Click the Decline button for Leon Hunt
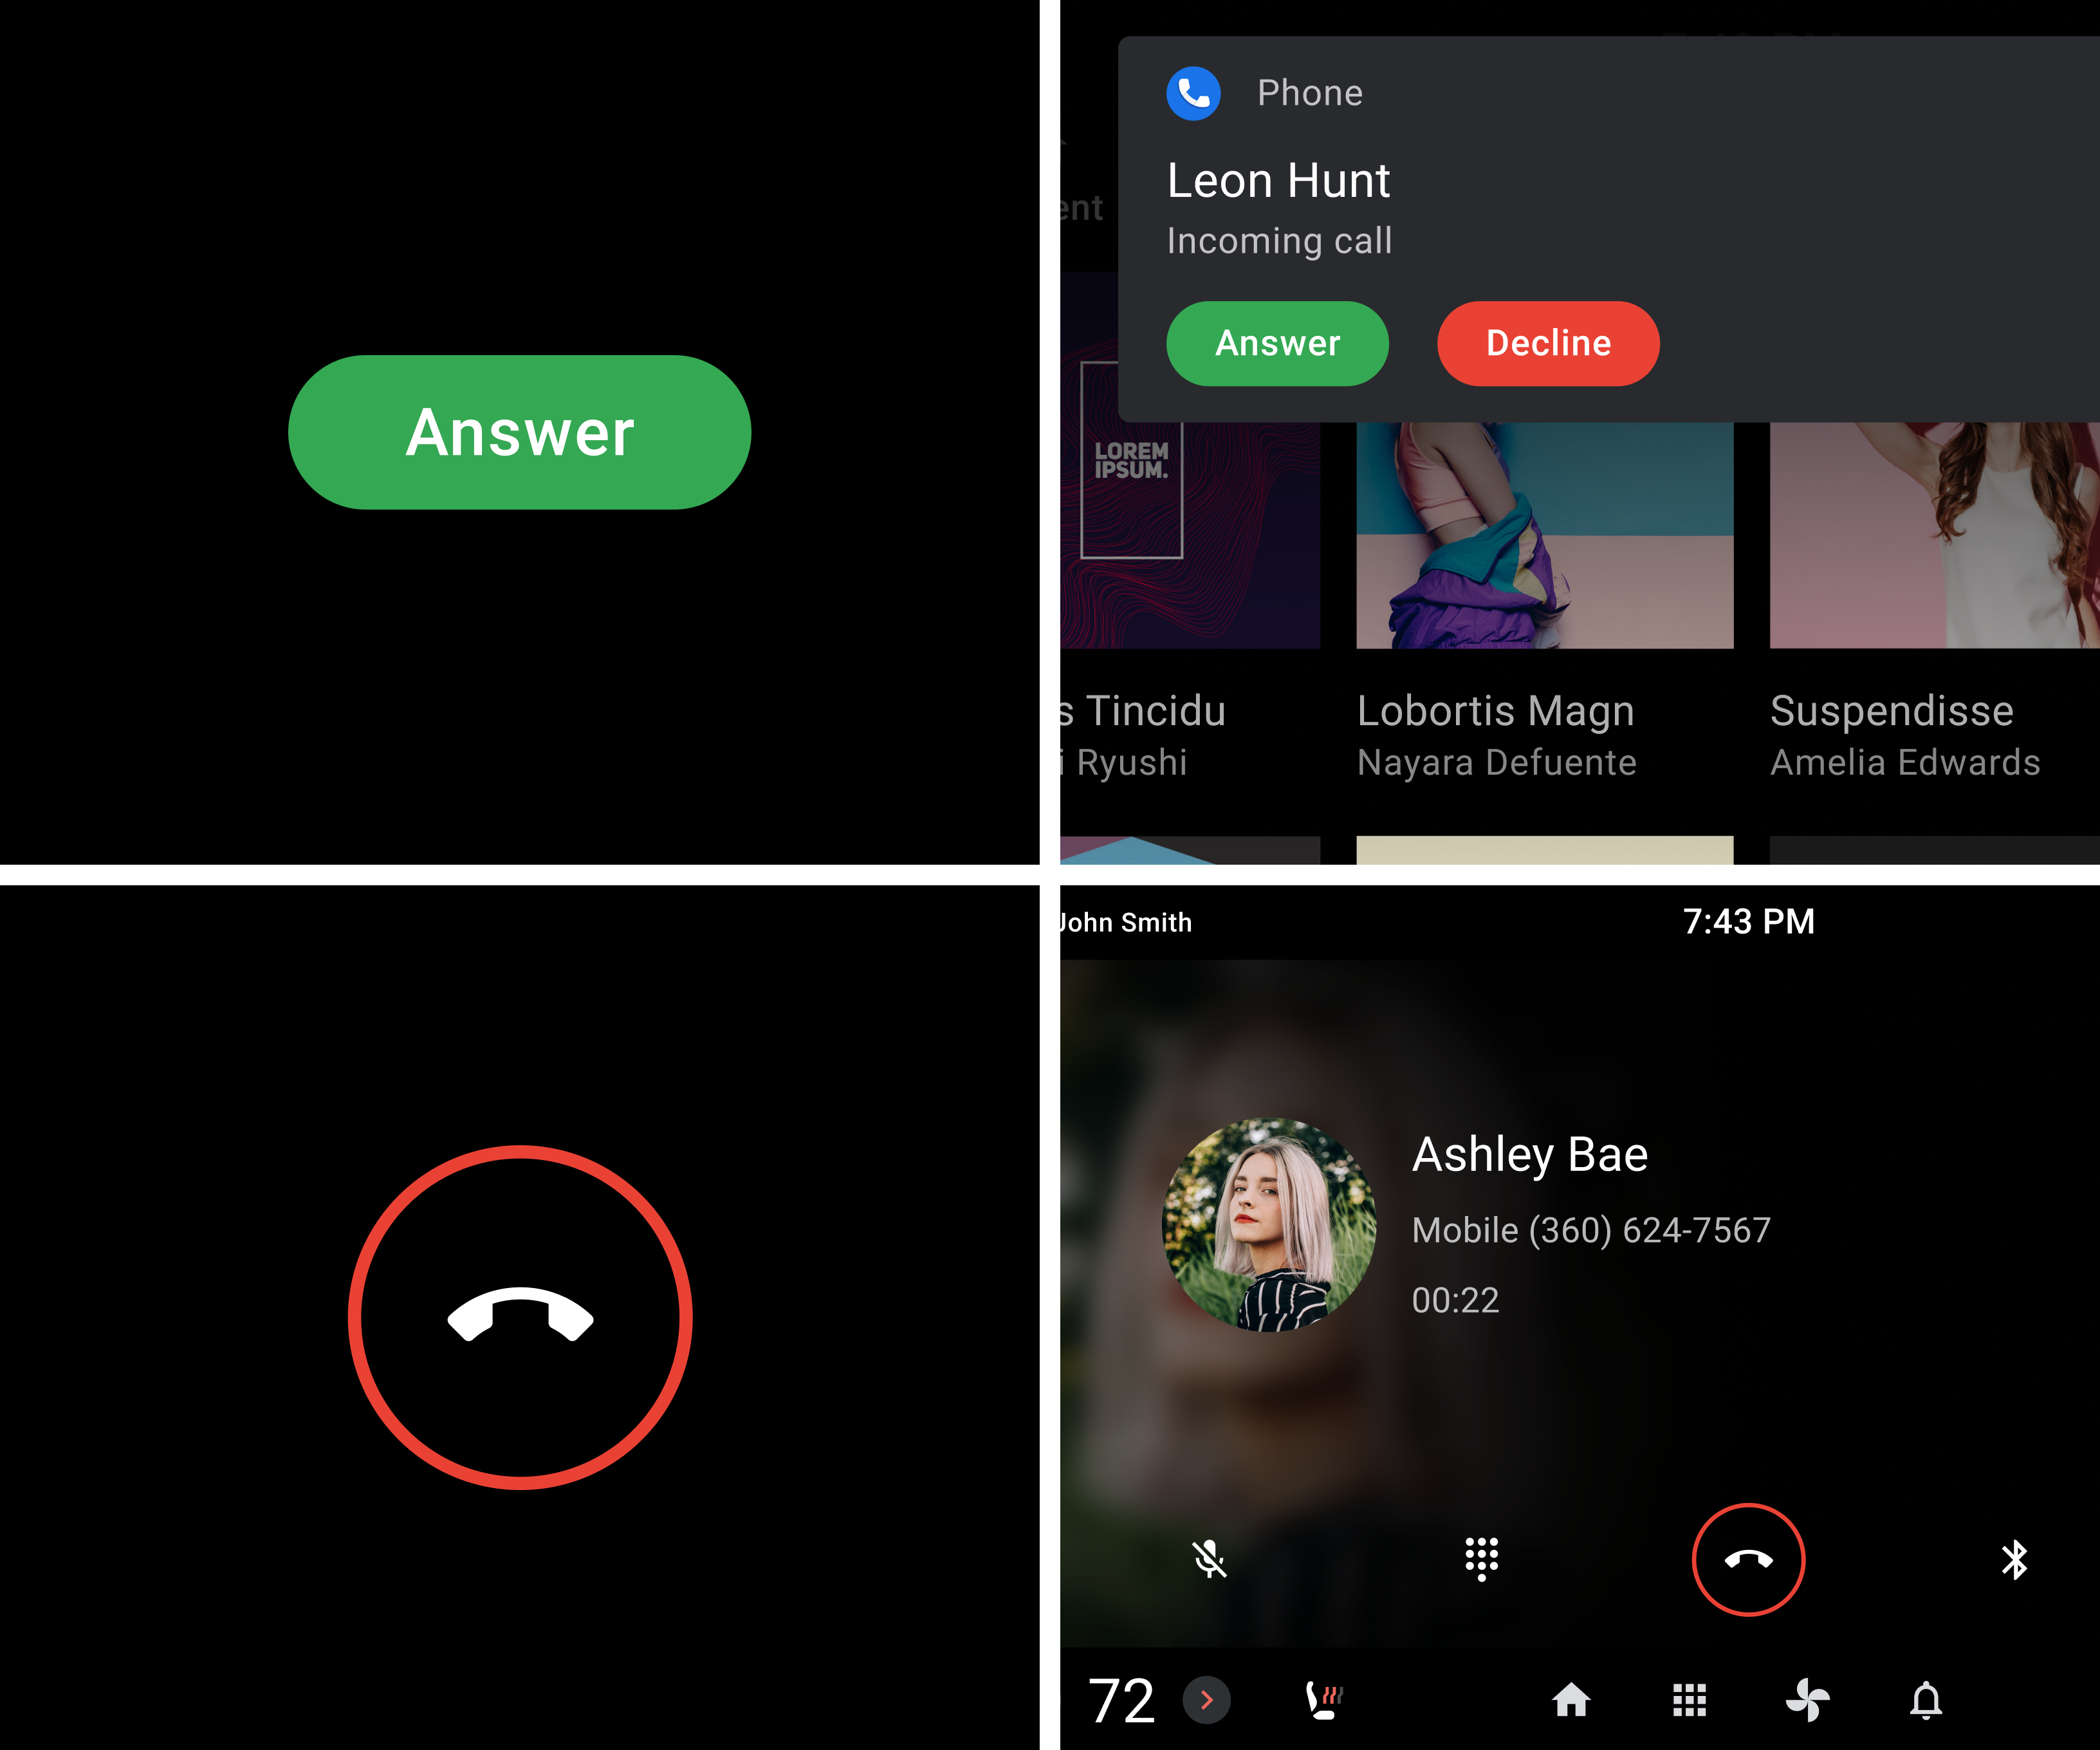Image resolution: width=2100 pixels, height=1750 pixels. point(1545,344)
